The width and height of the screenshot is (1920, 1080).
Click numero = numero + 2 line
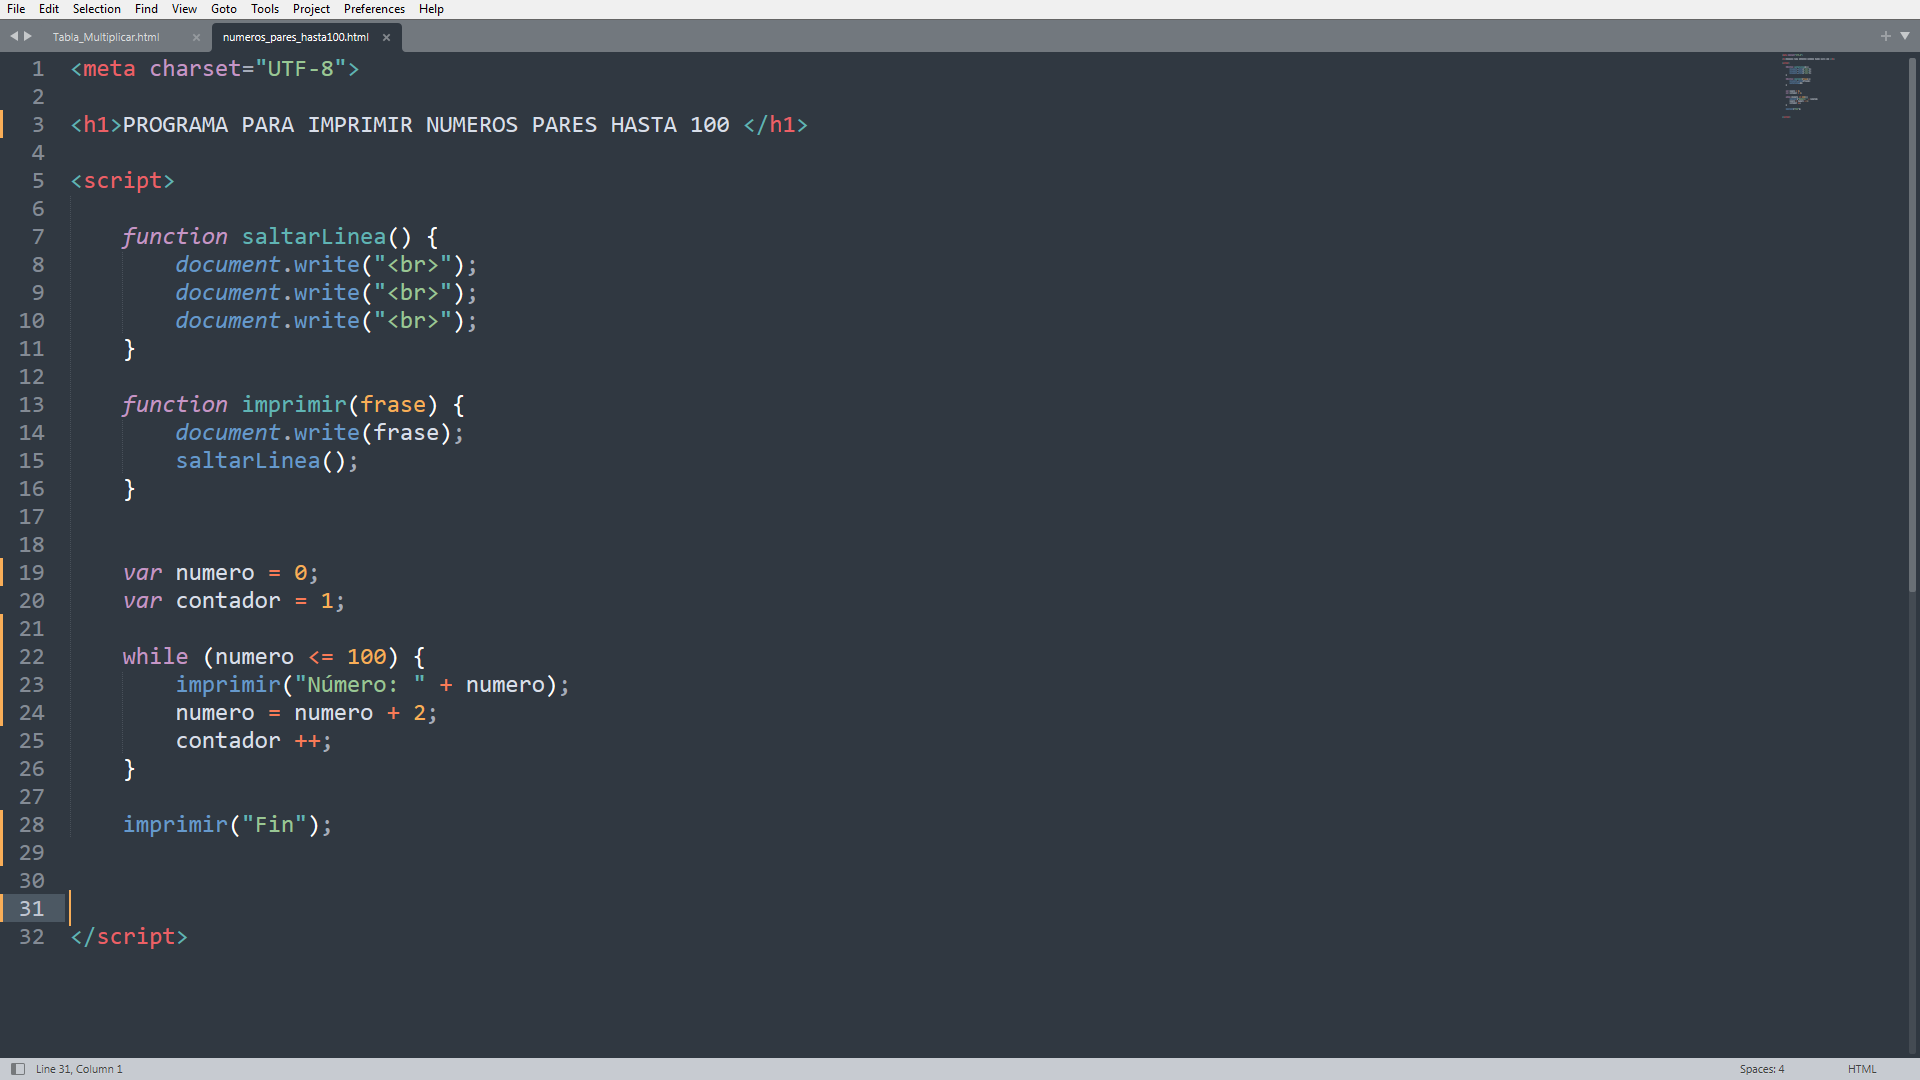pyautogui.click(x=307, y=713)
